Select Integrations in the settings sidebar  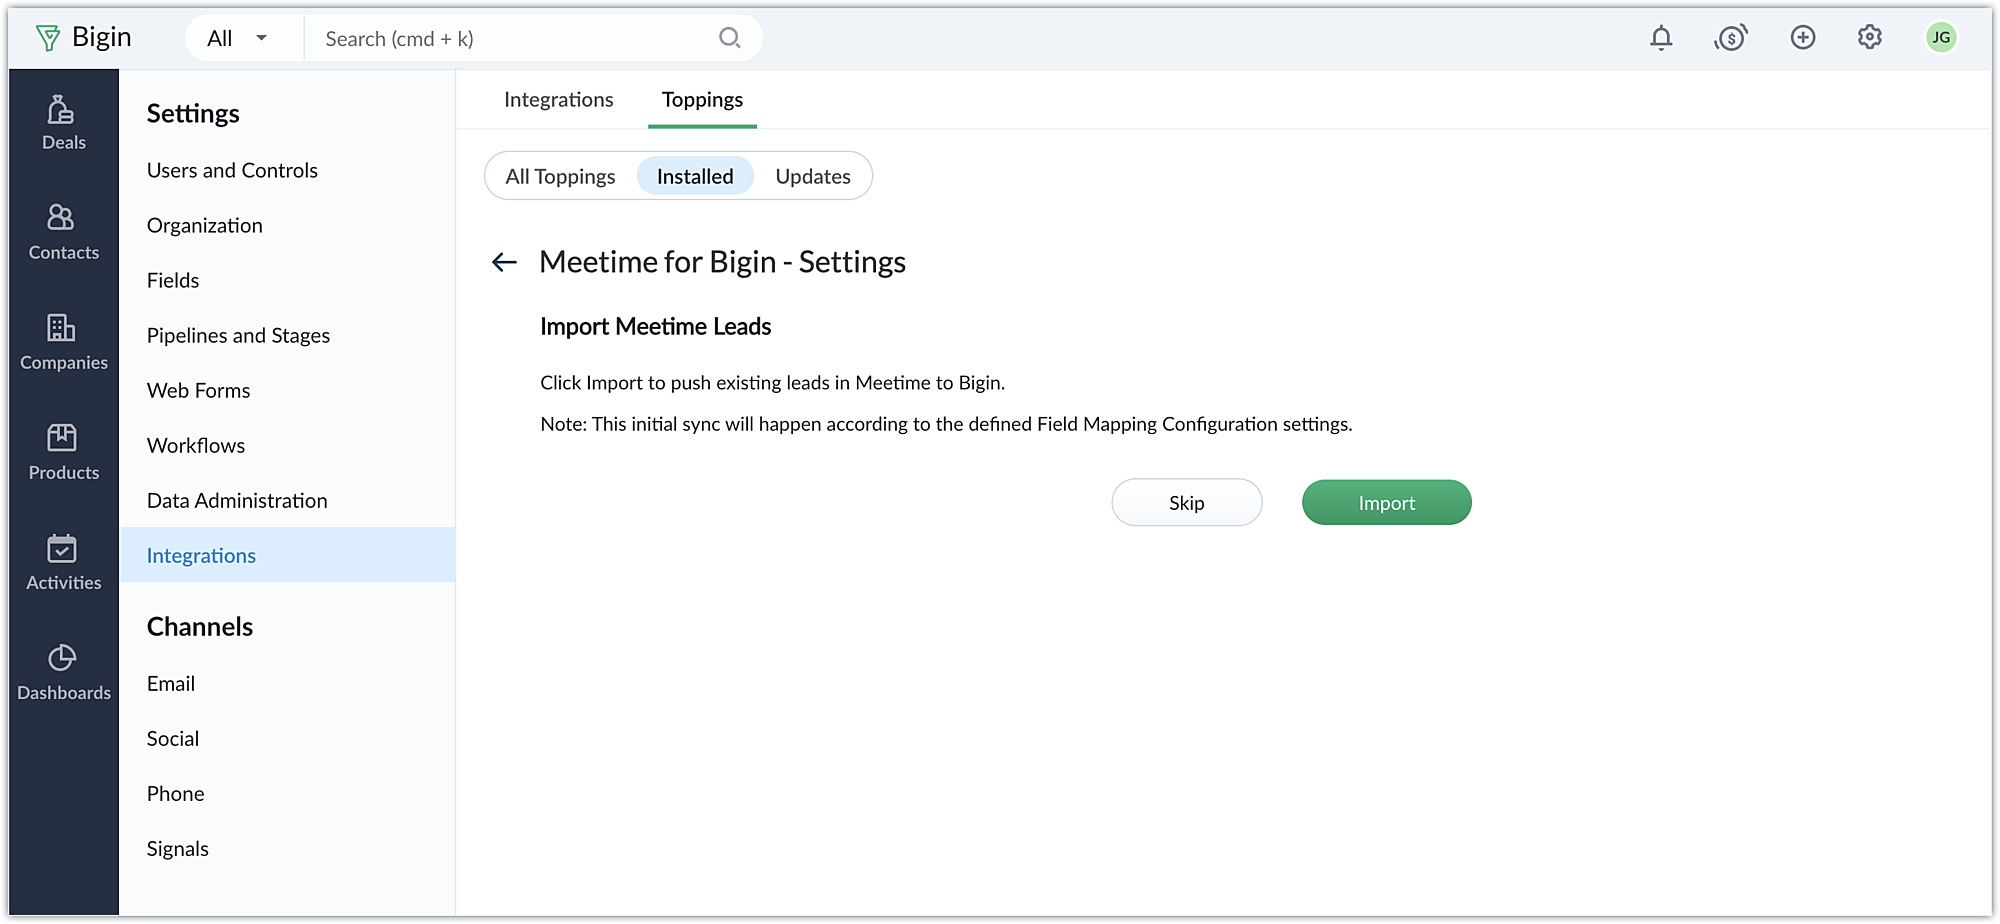tap(287, 555)
